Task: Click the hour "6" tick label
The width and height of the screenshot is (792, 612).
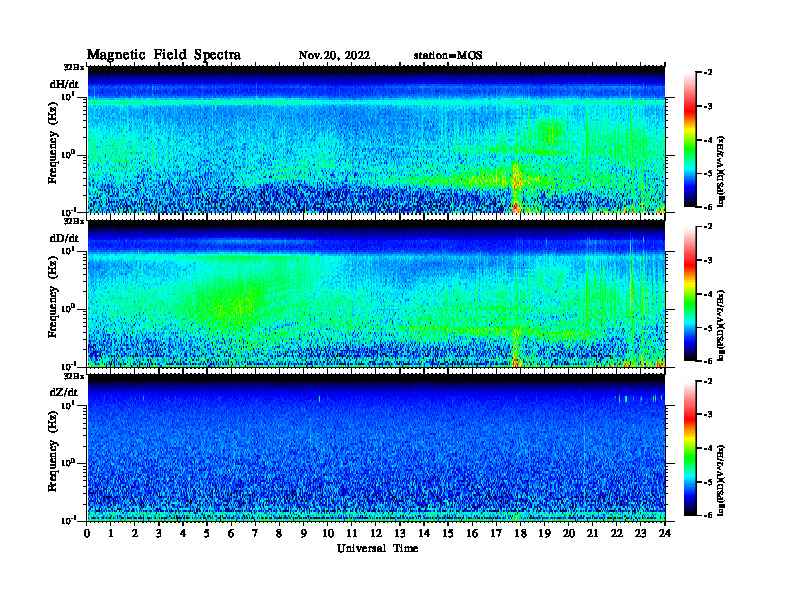Action: (x=231, y=534)
